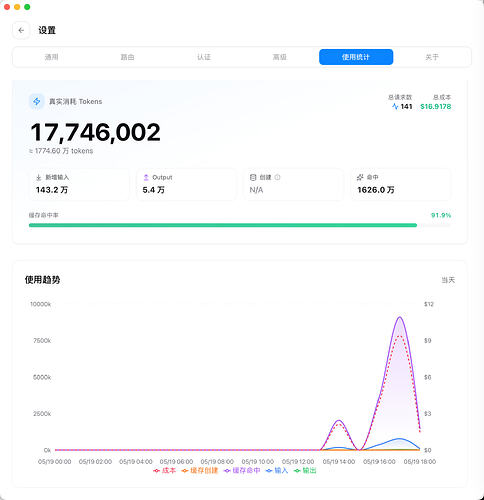Click the lightning bolt Tokens icon
484x500 pixels.
tap(37, 101)
